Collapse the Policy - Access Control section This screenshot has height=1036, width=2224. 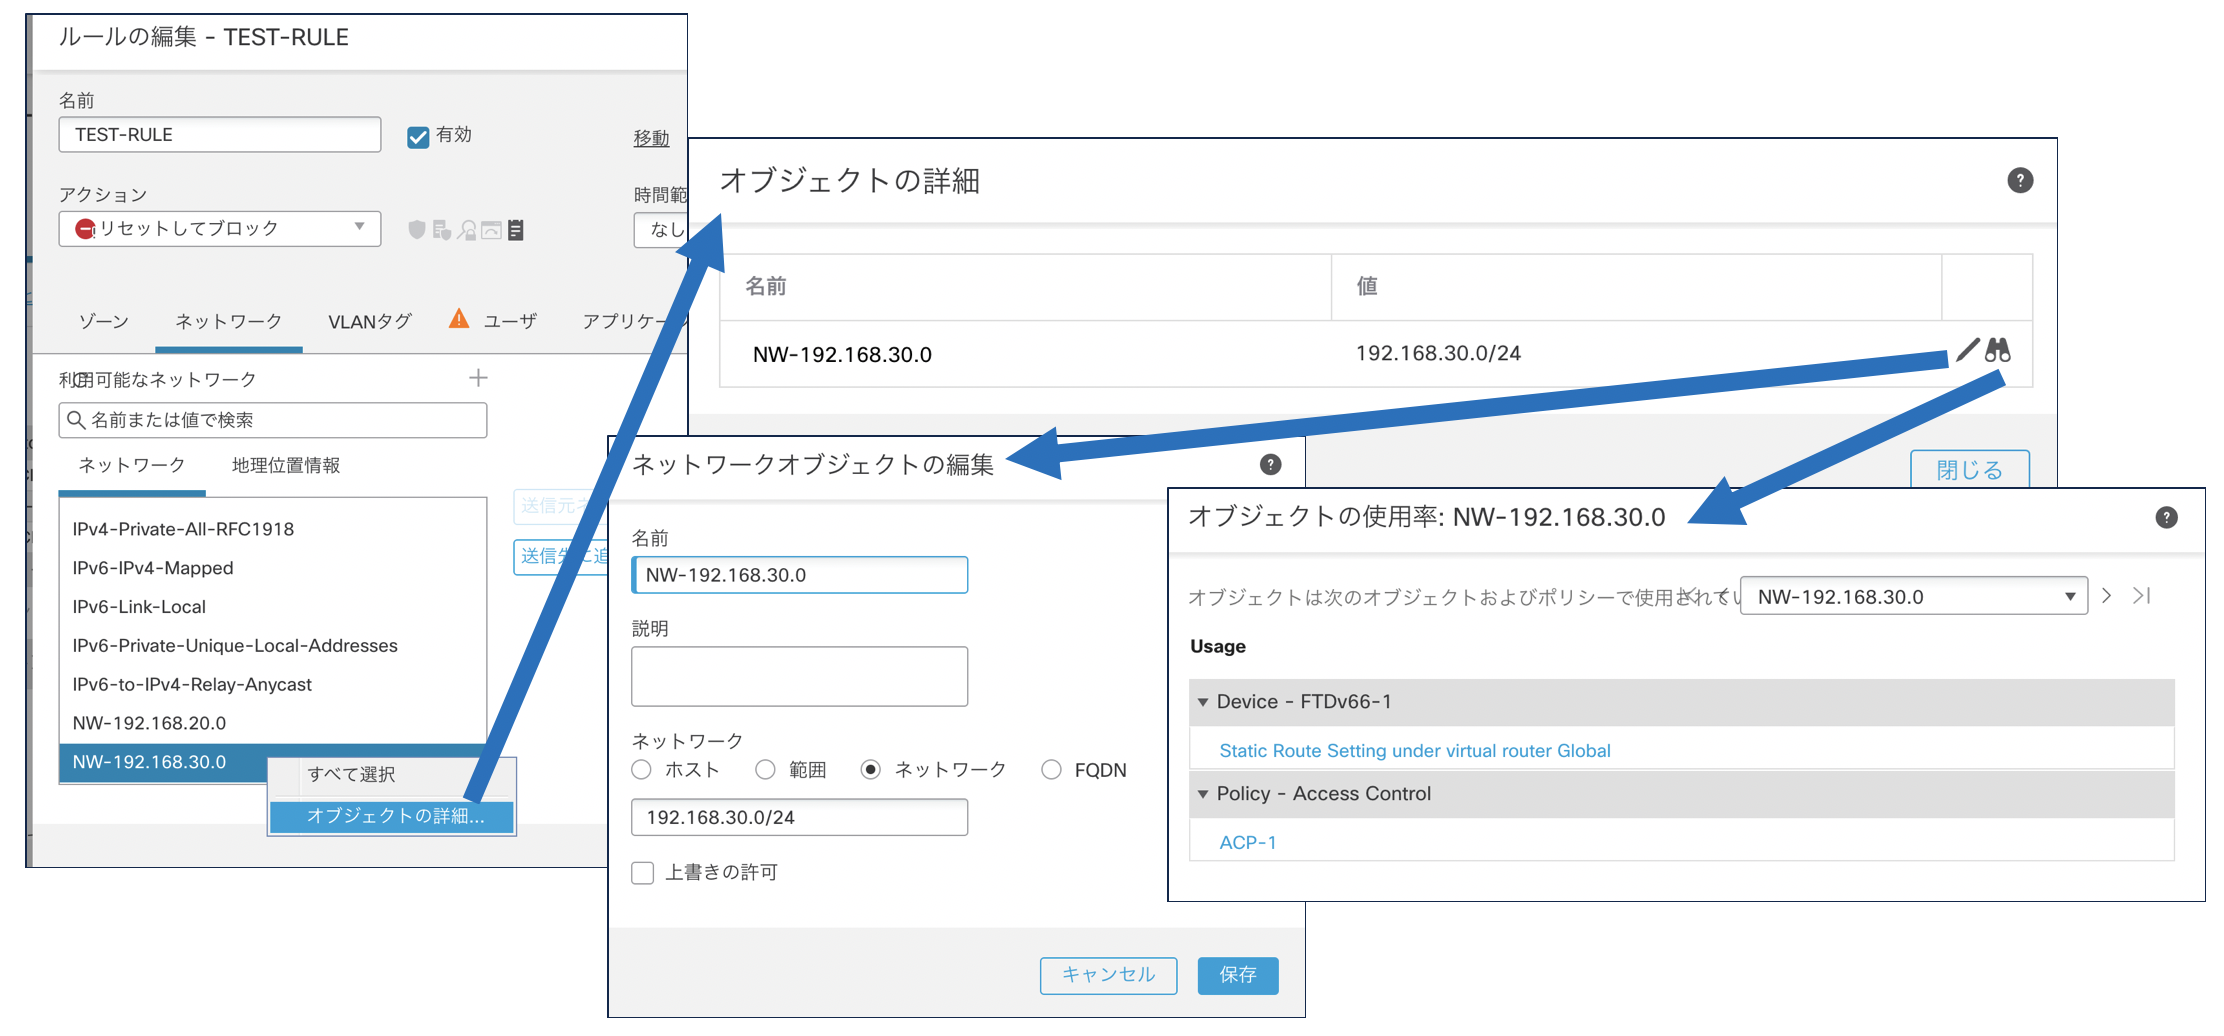click(1203, 794)
